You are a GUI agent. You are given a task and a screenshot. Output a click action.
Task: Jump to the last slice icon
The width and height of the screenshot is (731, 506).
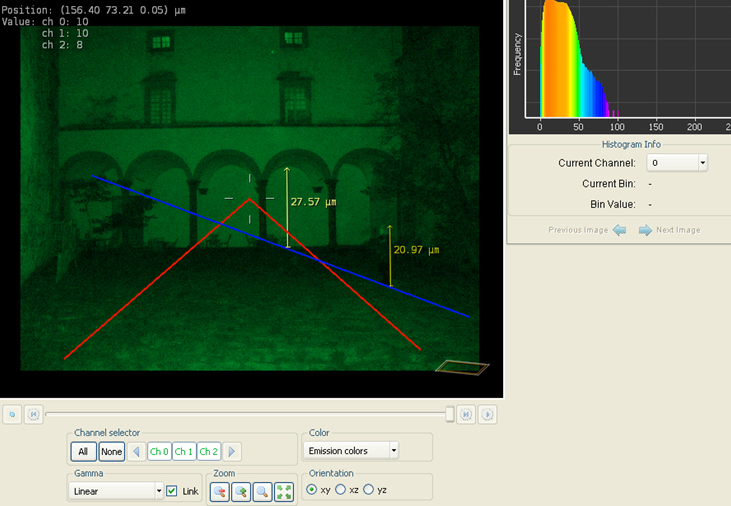[x=466, y=414]
